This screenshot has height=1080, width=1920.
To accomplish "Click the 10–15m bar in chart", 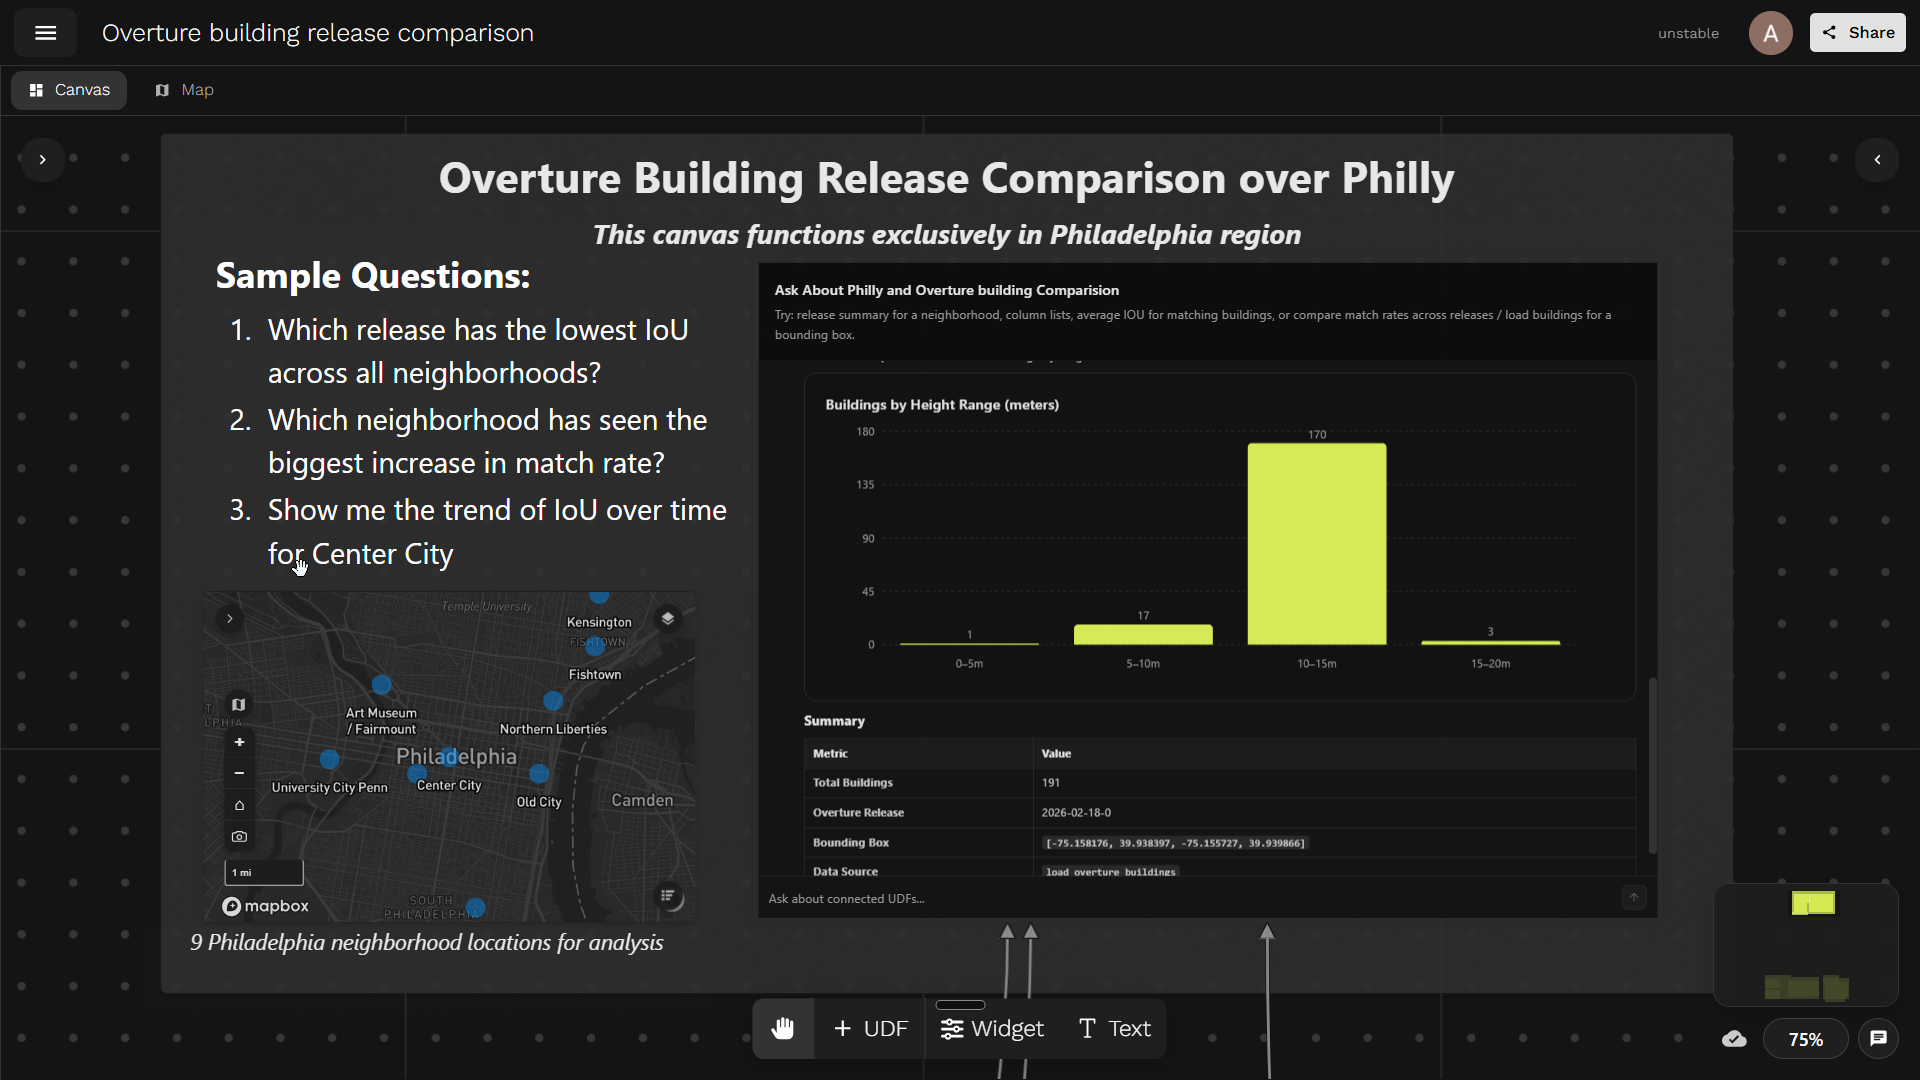I will (x=1317, y=544).
